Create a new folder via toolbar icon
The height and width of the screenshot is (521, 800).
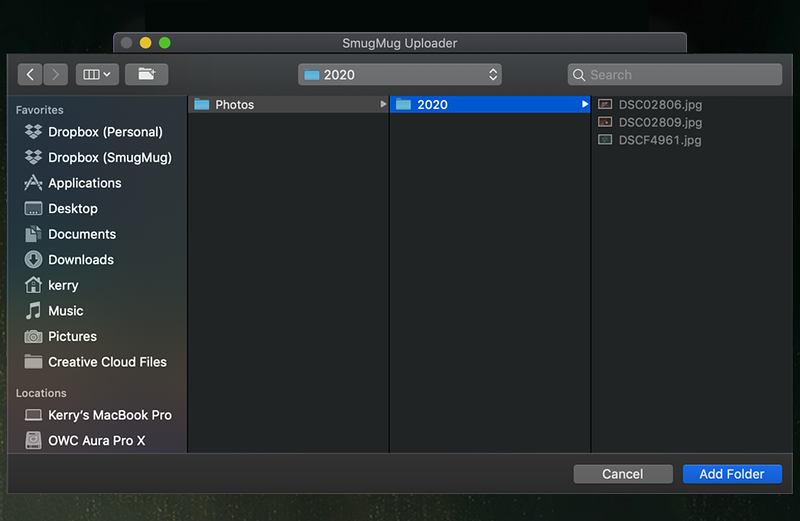coord(146,75)
